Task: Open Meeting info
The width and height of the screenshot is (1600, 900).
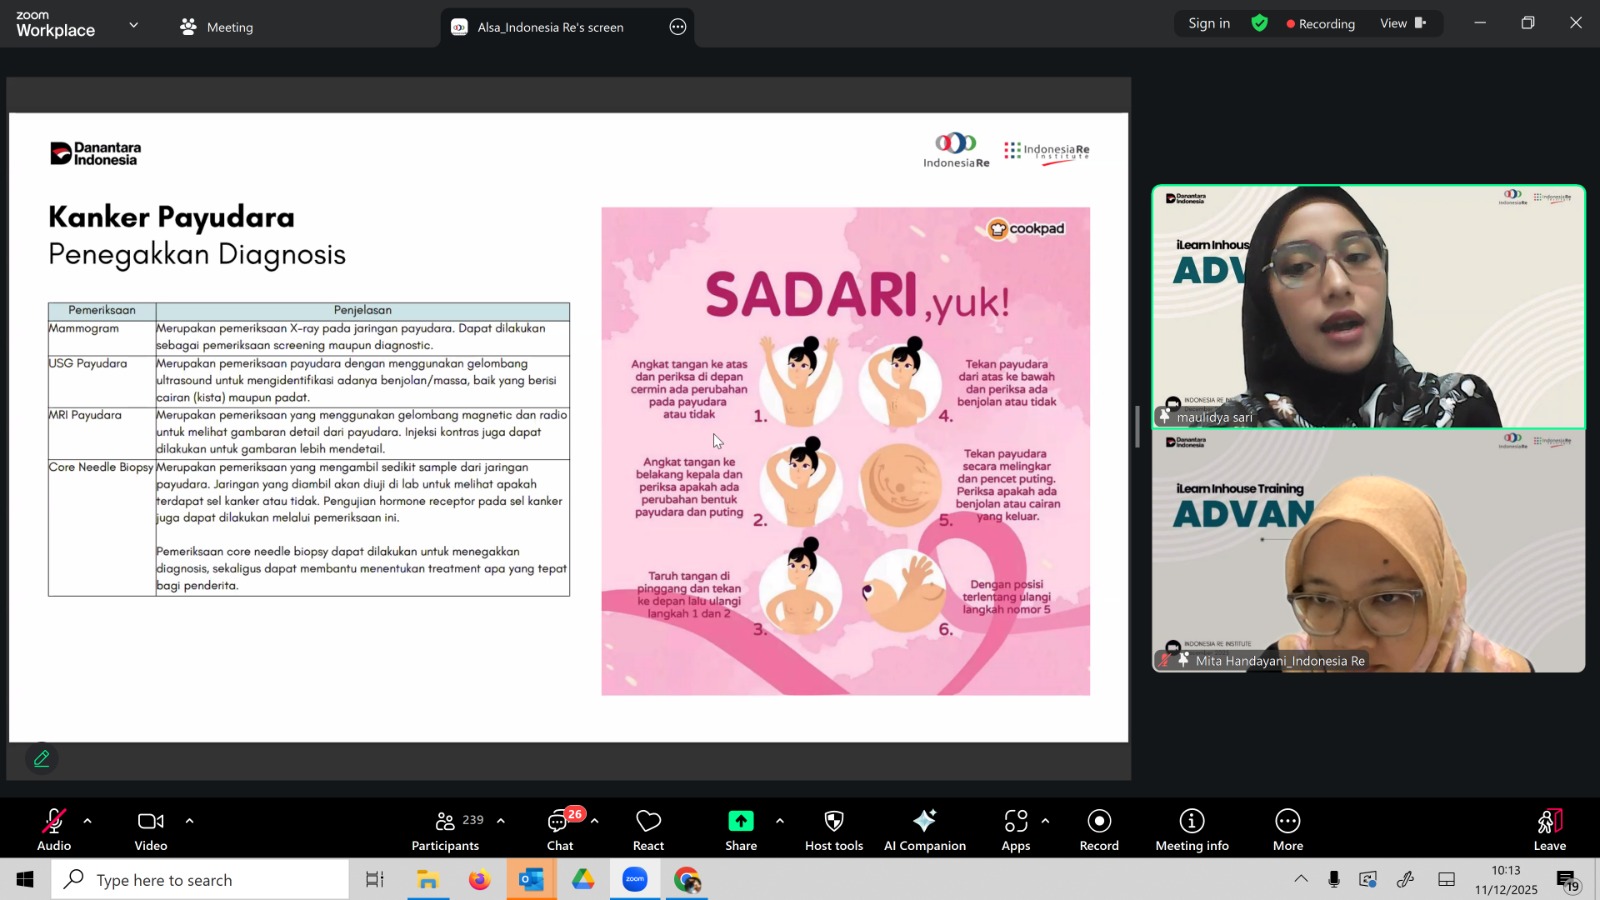Action: point(1192,829)
